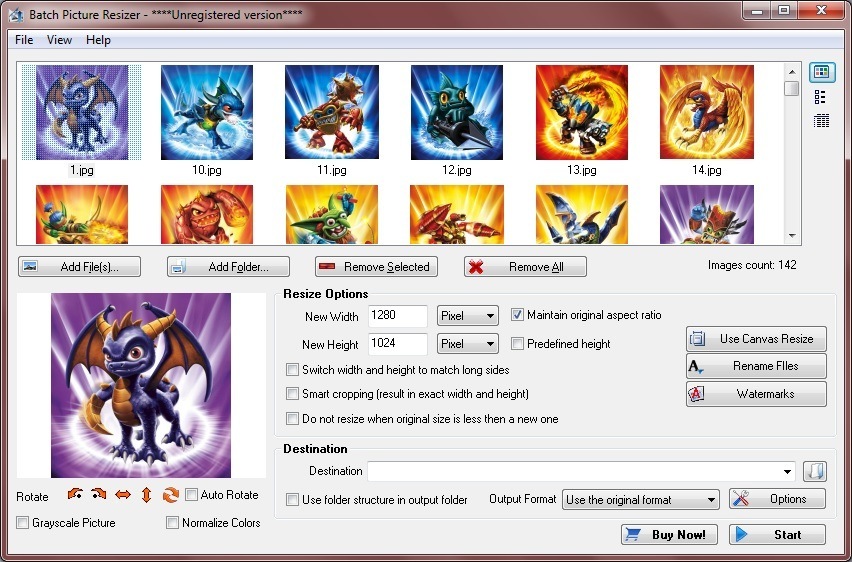Click the thumbnail list scrollbar handle
Viewport: 852px width, 562px height.
click(792, 88)
